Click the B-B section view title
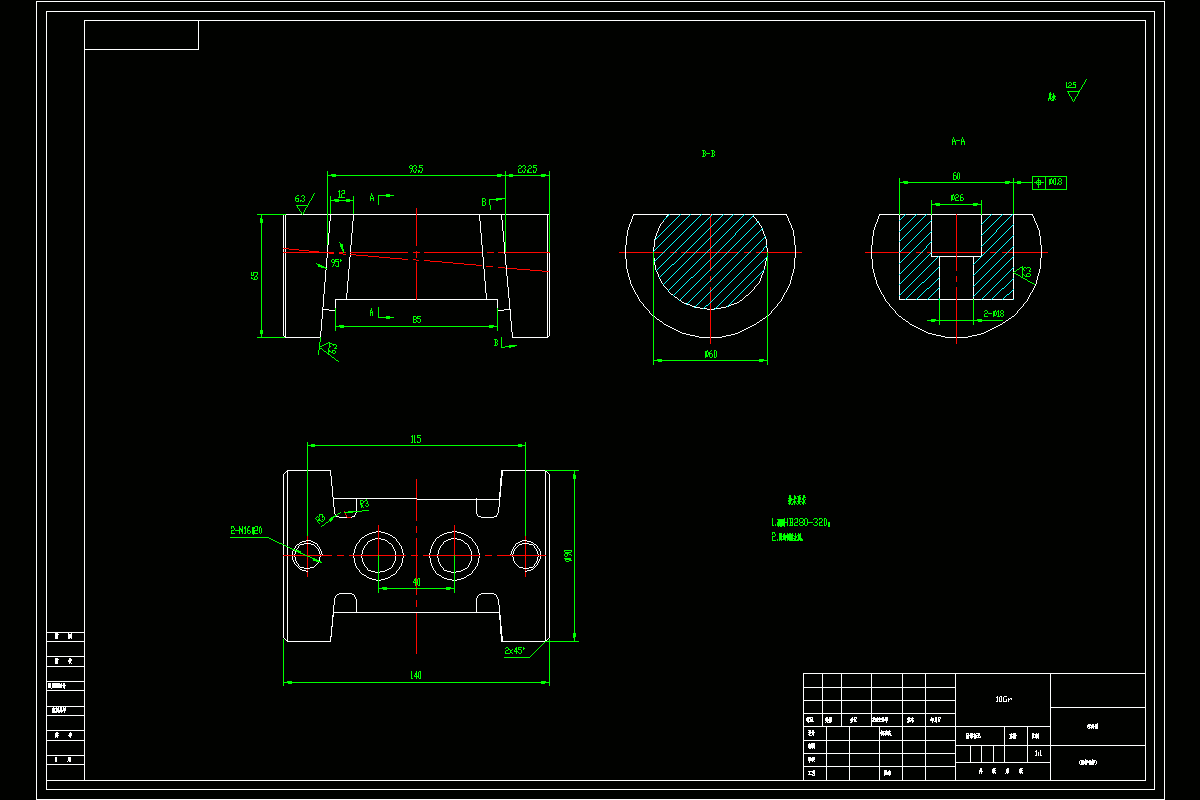Screen dimensions: 1200x800 pos(708,154)
